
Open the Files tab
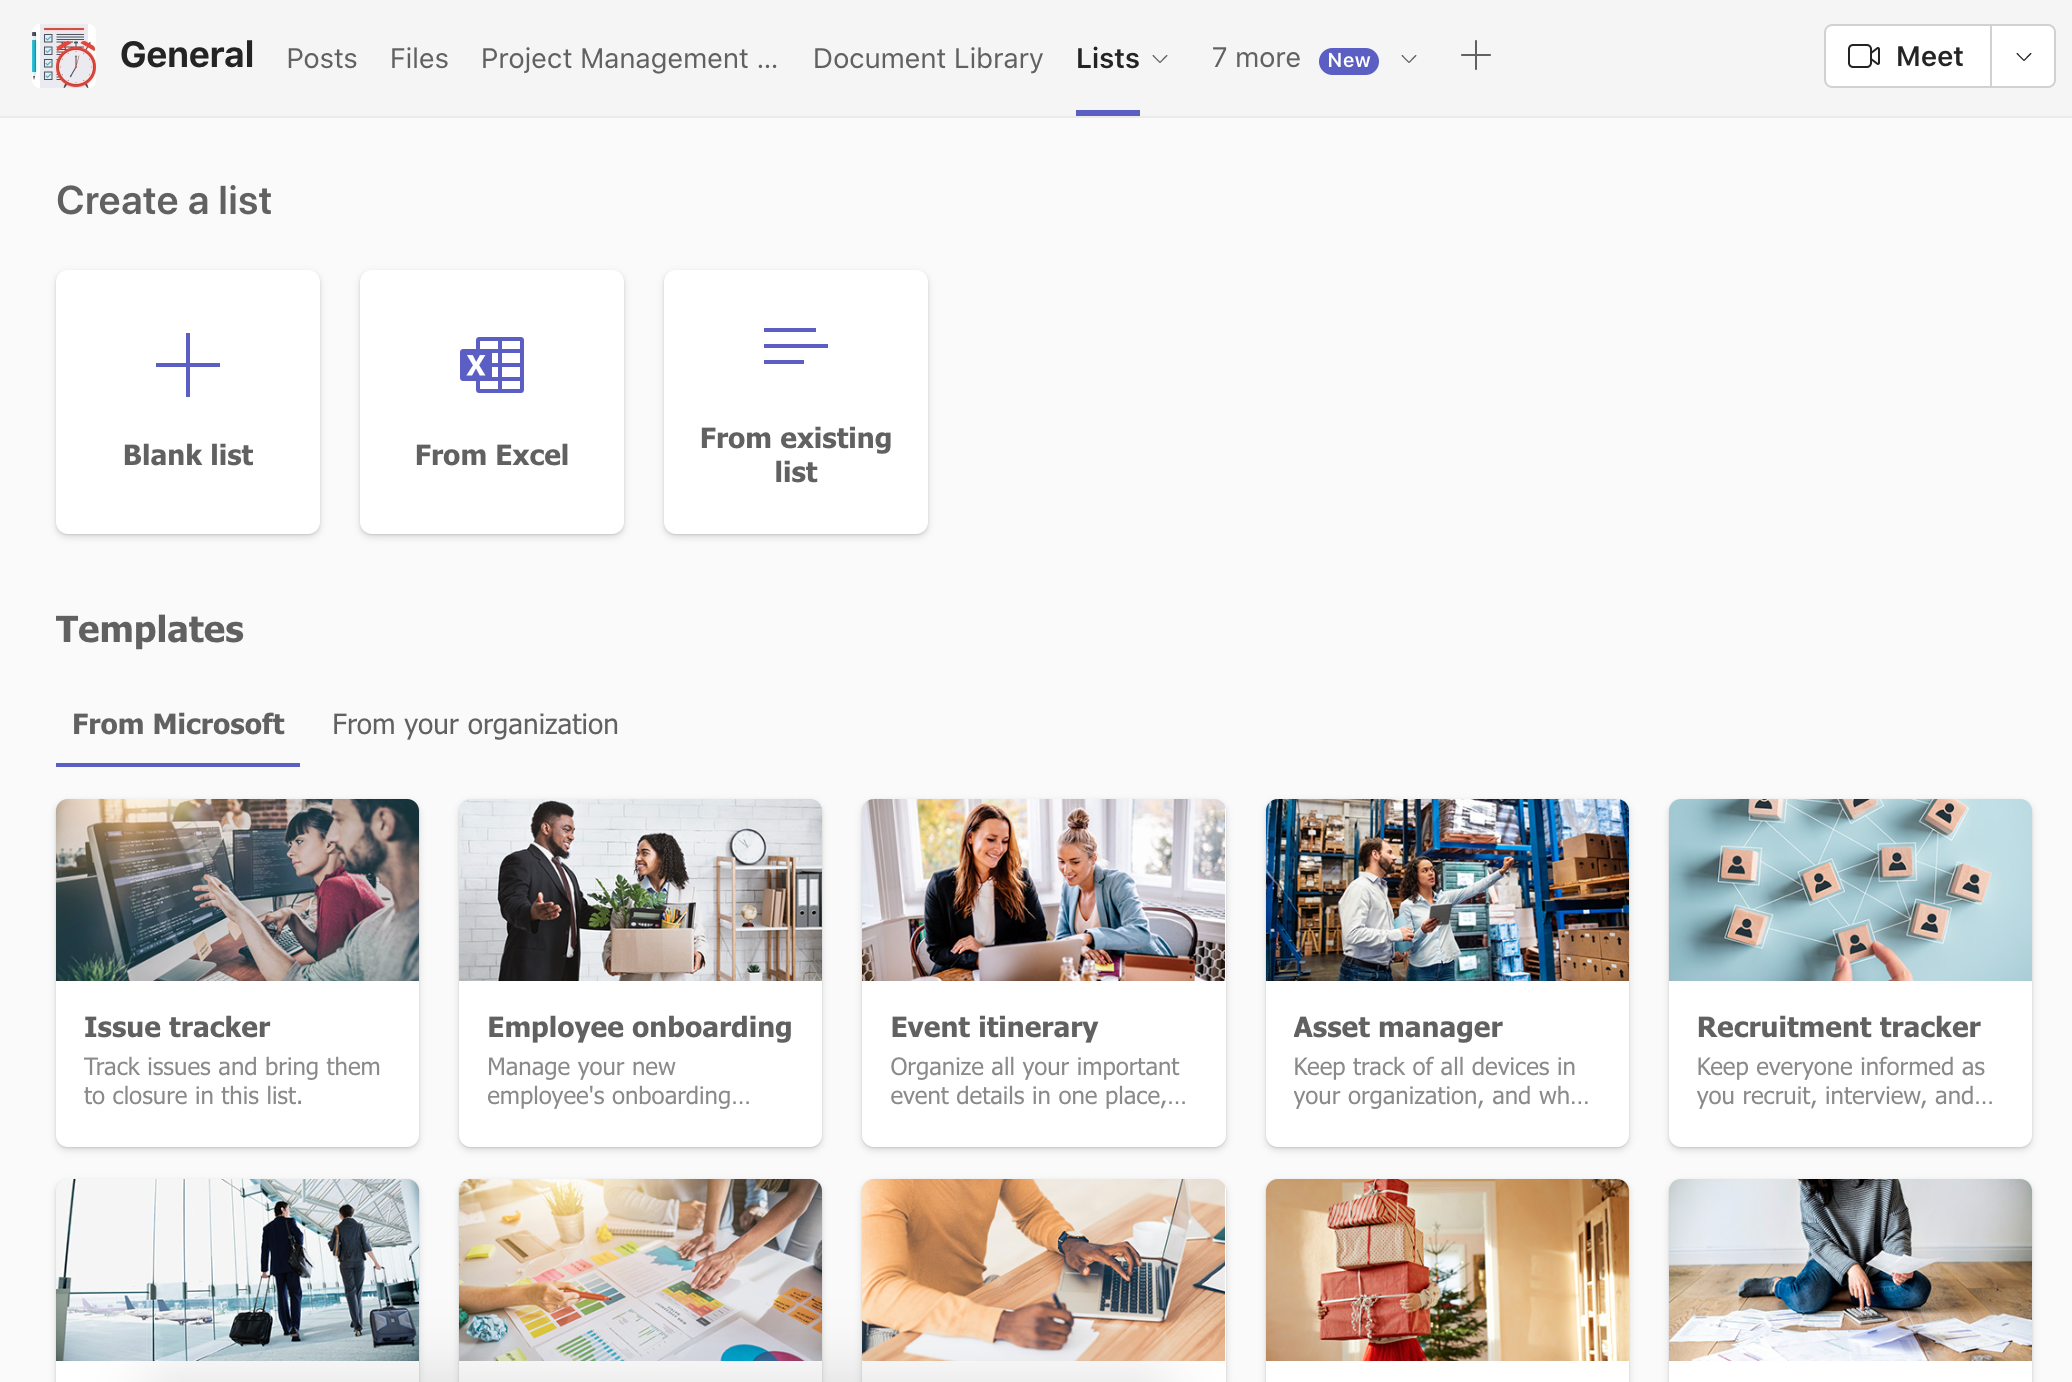tap(418, 59)
